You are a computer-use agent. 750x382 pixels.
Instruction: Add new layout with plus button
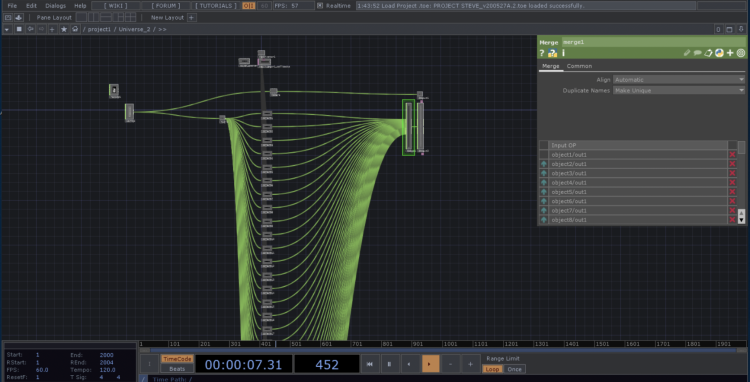(x=191, y=18)
